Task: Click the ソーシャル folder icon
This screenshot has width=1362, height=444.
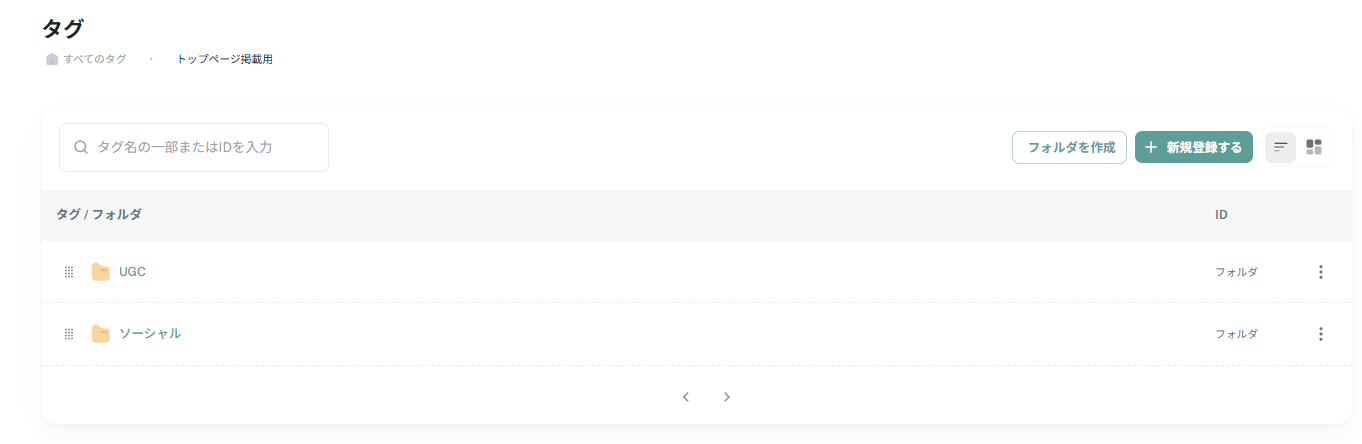Action: [x=101, y=334]
